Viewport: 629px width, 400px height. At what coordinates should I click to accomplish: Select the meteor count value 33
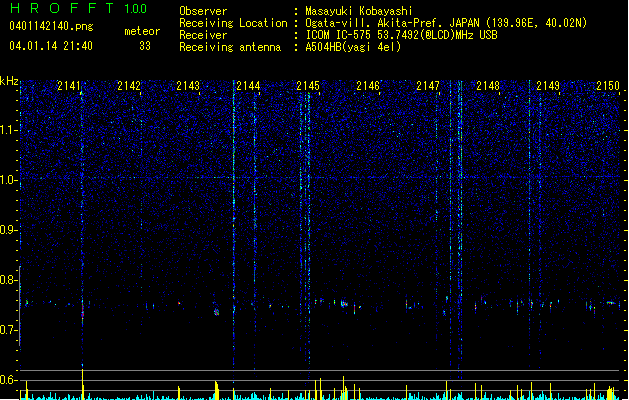point(145,46)
